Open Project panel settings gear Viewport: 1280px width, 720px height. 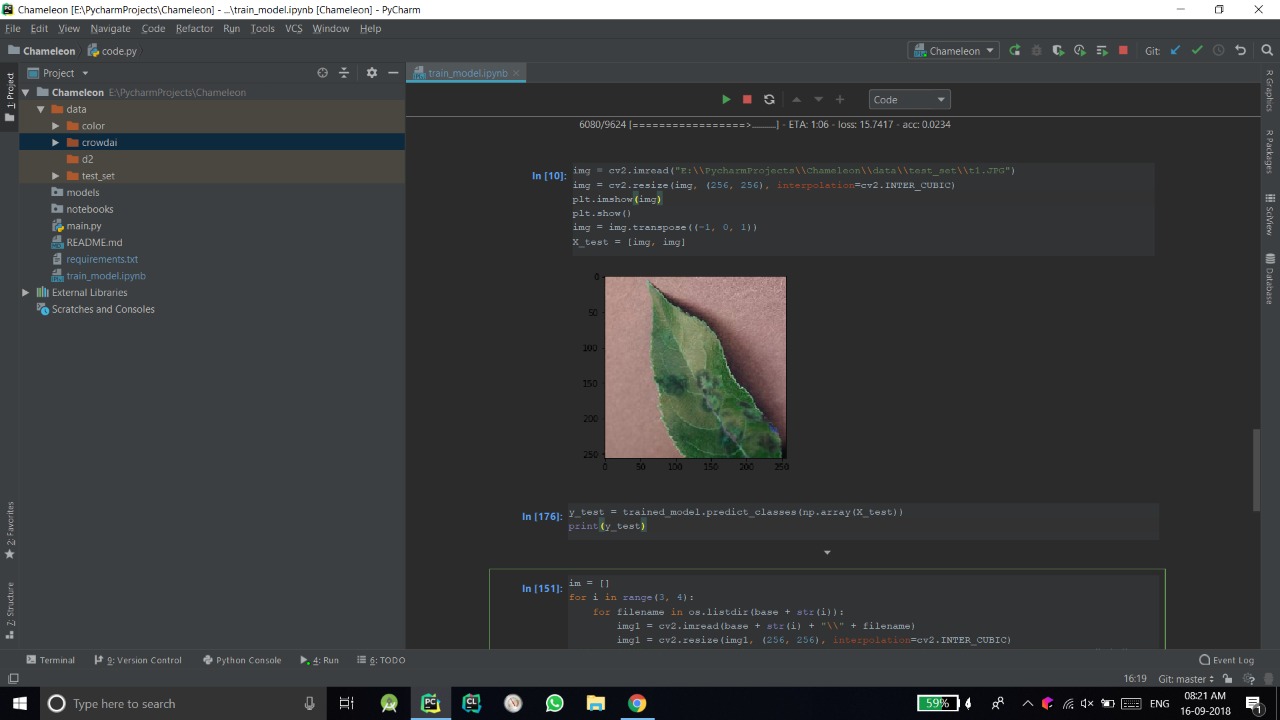point(372,73)
